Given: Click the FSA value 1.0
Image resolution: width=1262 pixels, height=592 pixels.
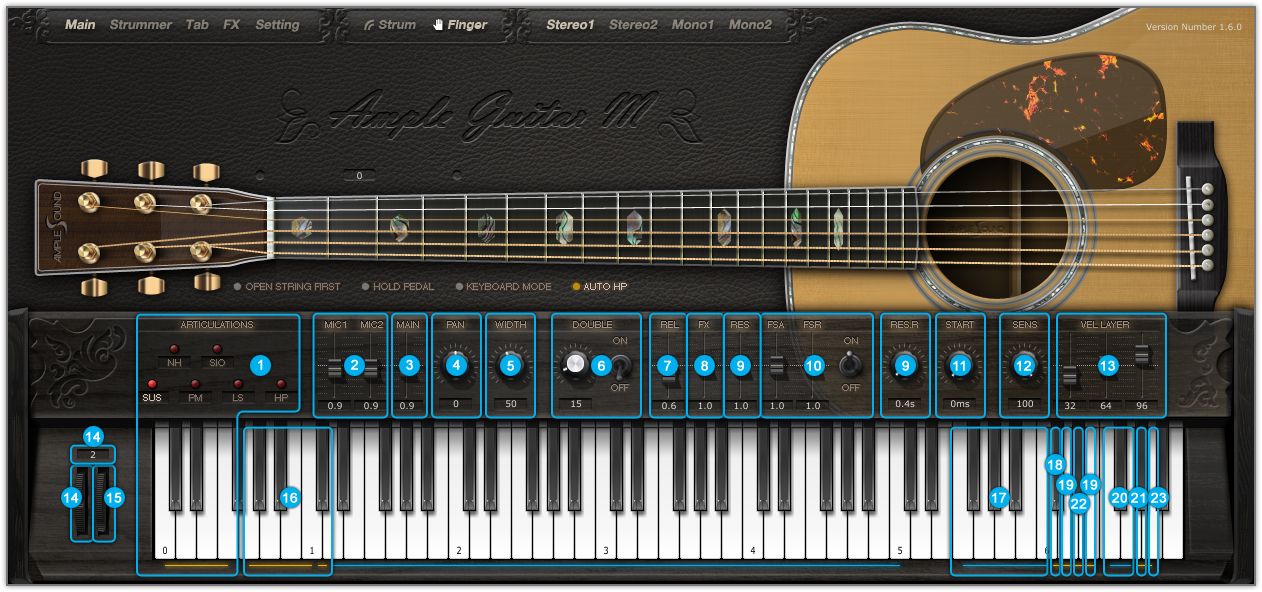Looking at the screenshot, I should (776, 405).
